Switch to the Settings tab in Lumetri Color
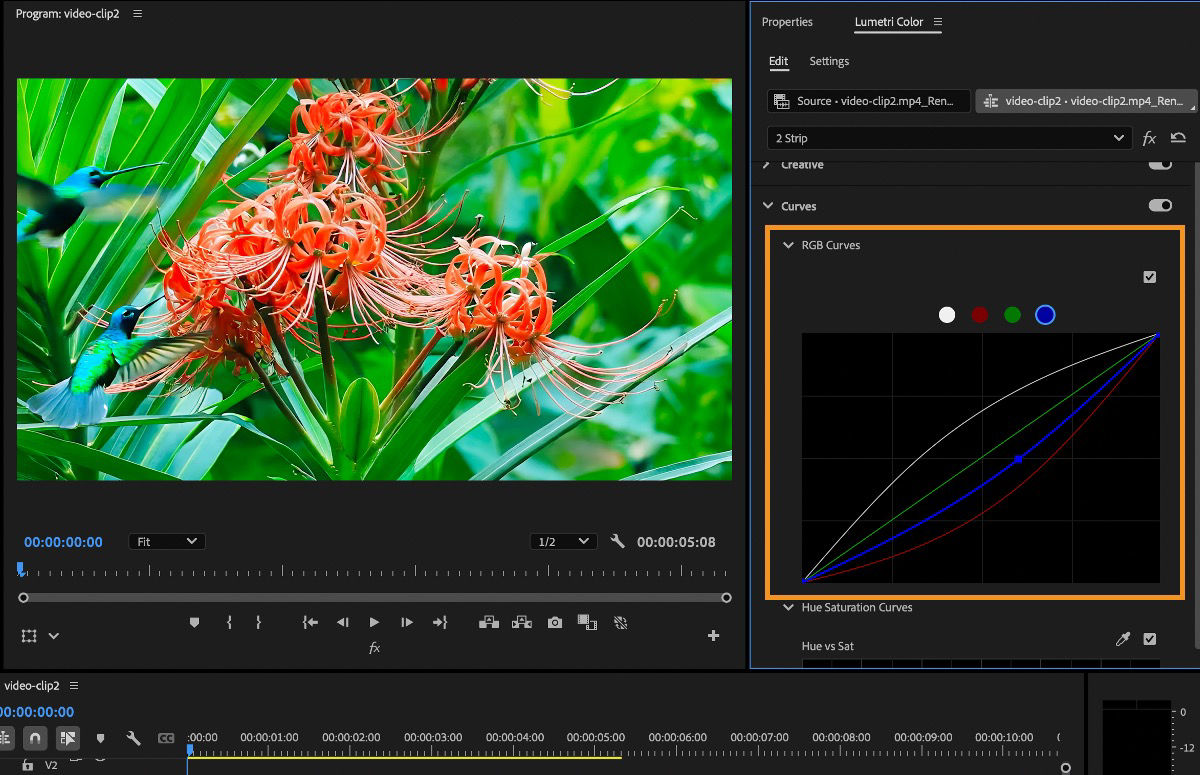 point(829,61)
